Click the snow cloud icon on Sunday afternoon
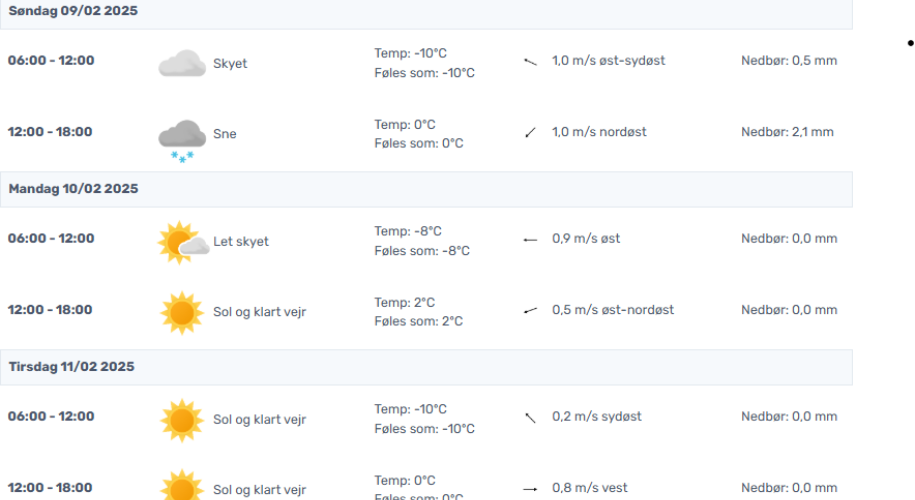 tap(182, 141)
